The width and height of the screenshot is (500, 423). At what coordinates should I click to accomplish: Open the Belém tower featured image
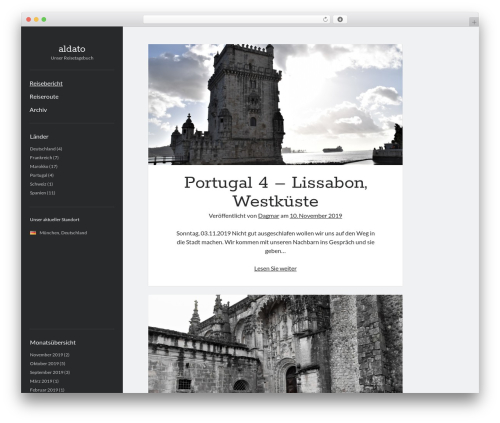[x=275, y=104]
